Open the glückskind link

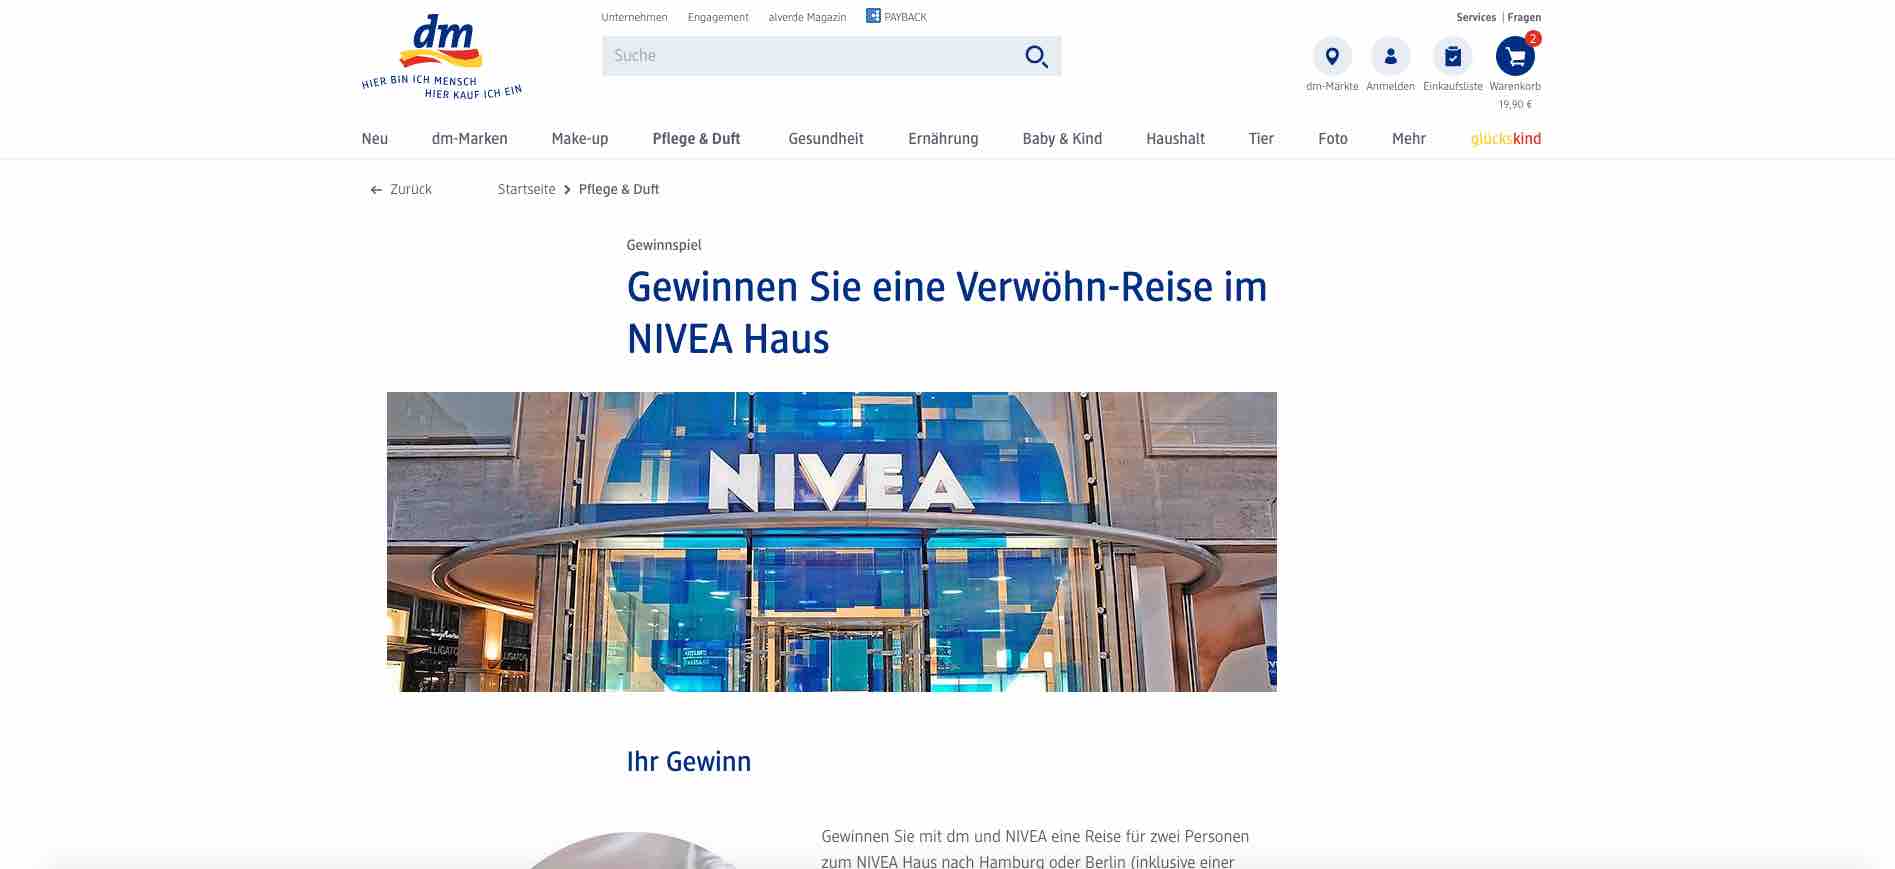pyautogui.click(x=1506, y=139)
